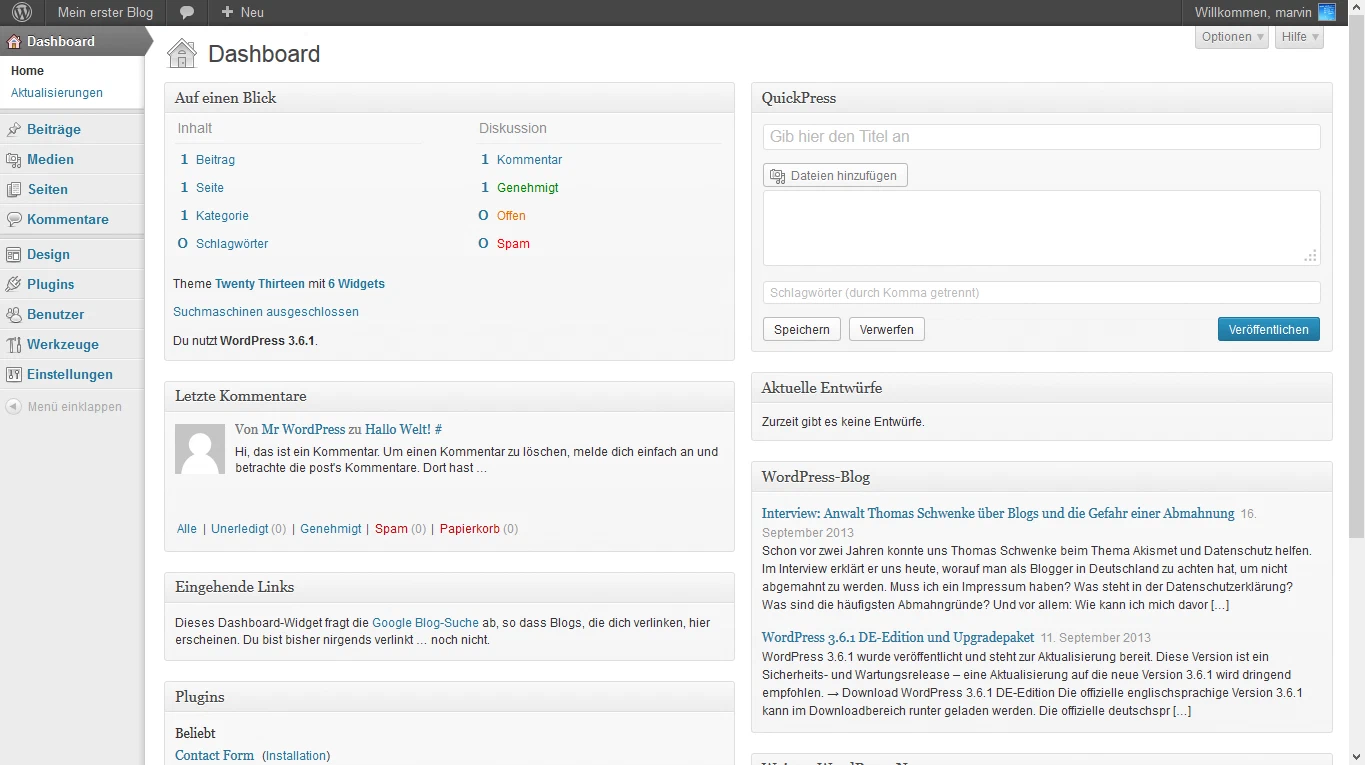Click the marvin user avatar
Image resolution: width=1365 pixels, height=765 pixels.
(1327, 12)
